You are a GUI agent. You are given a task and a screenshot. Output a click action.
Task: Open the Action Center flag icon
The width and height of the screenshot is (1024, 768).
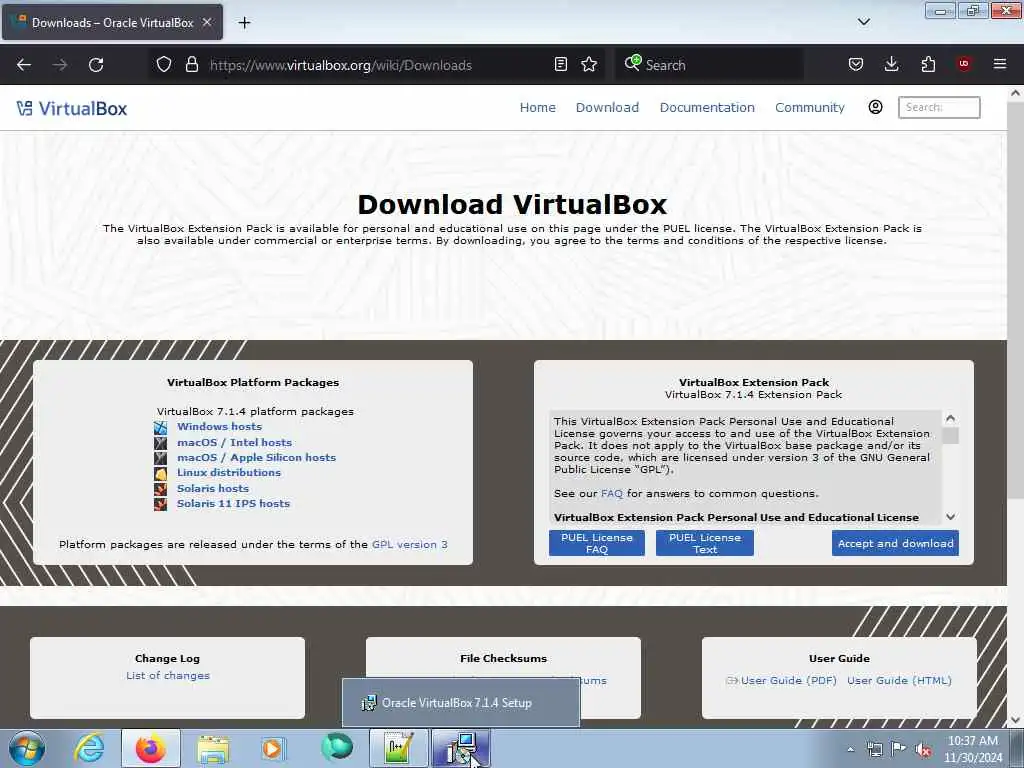coord(899,749)
